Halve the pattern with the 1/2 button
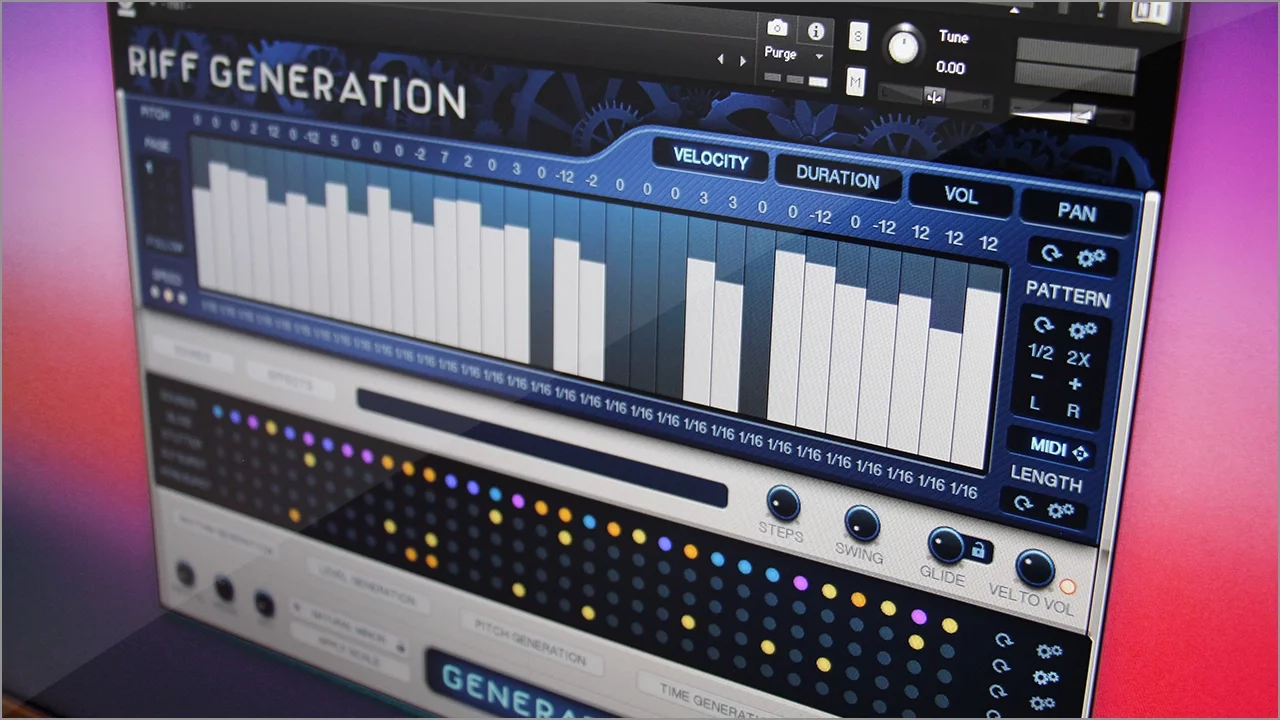The width and height of the screenshot is (1280, 720). 1040,352
